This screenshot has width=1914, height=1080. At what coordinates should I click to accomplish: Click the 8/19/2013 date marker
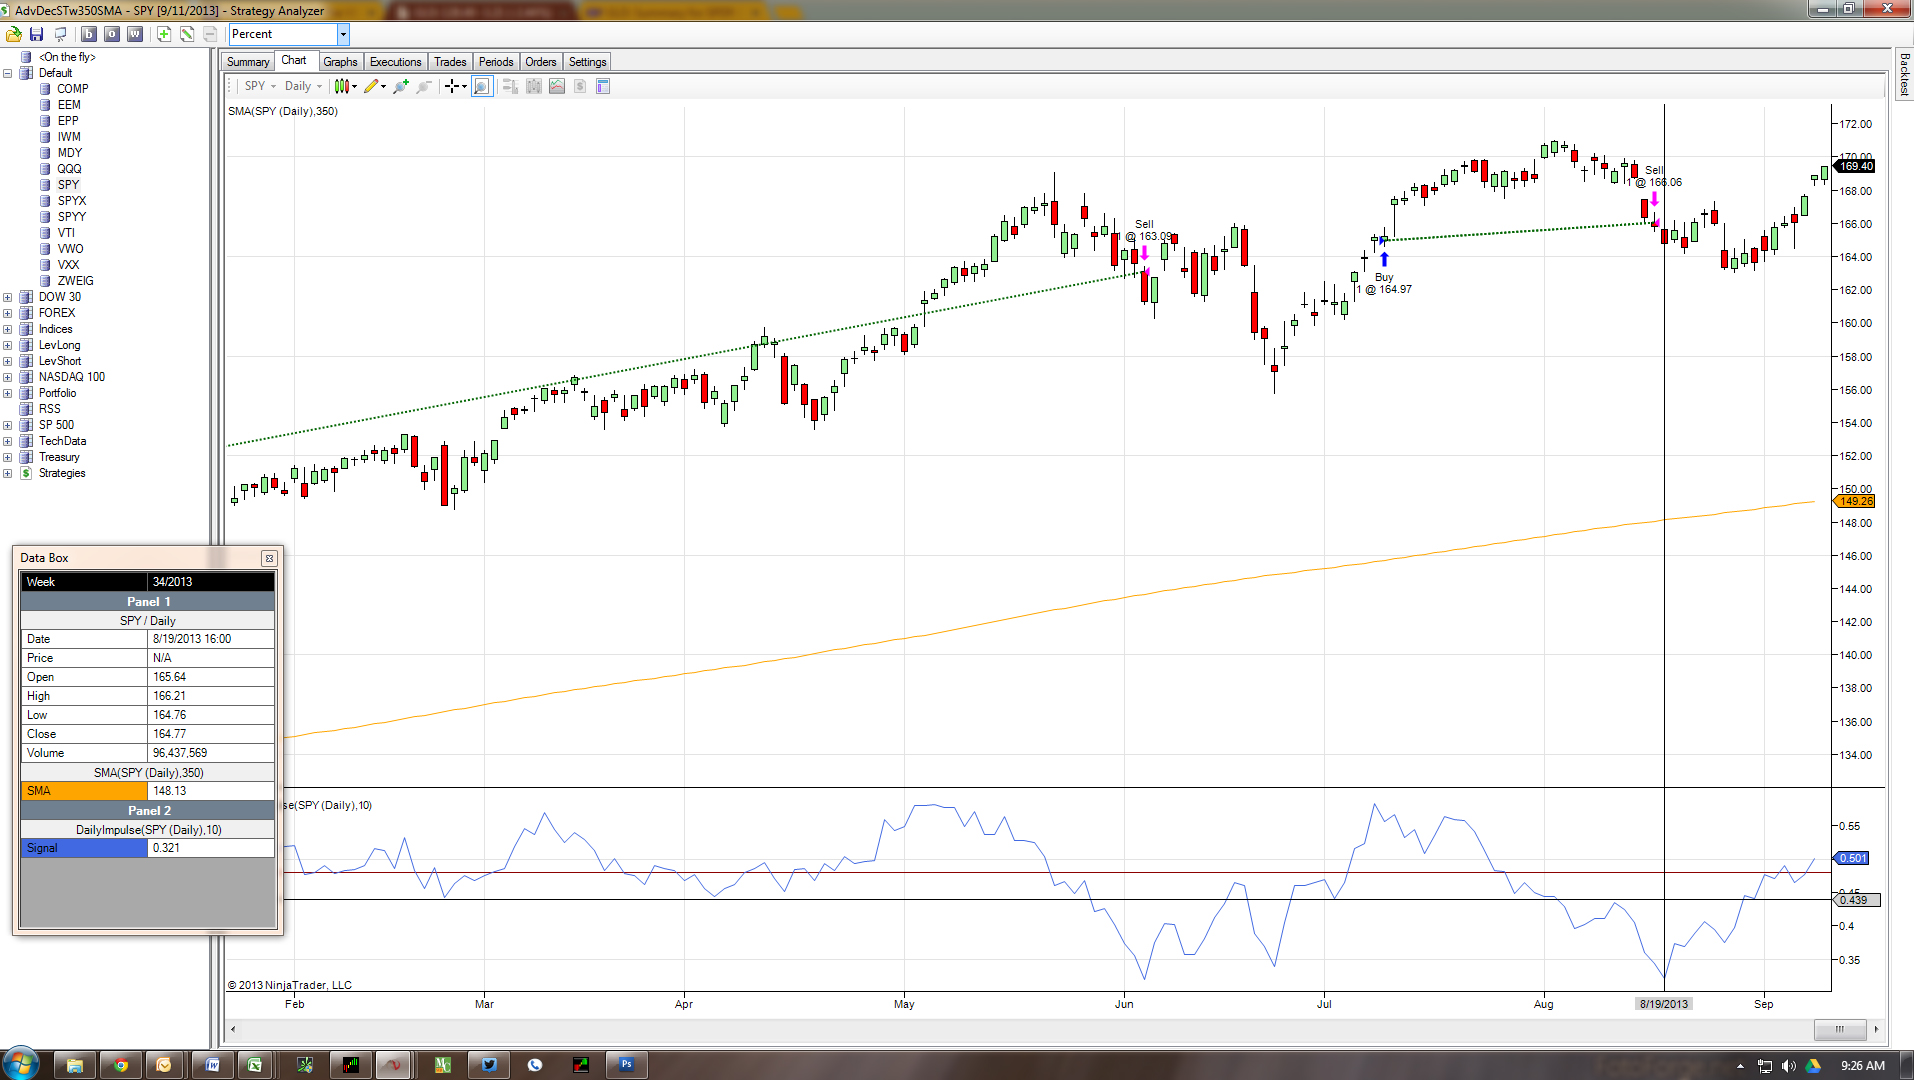(1664, 1004)
